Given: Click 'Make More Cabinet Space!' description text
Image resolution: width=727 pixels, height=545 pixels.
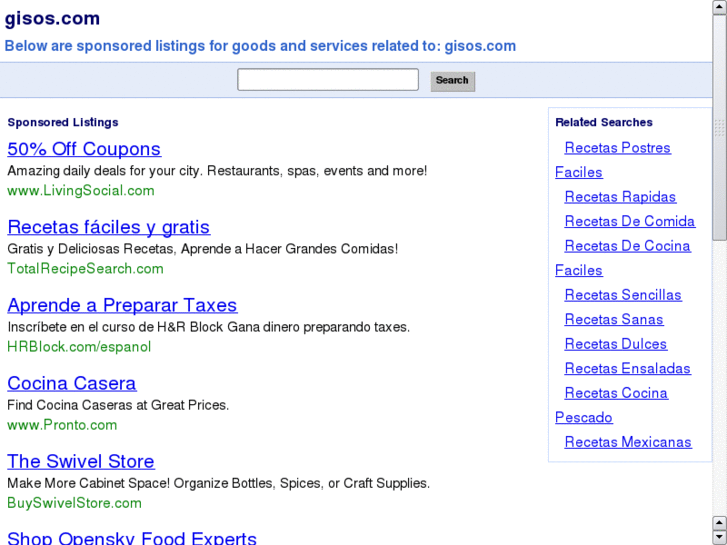Looking at the screenshot, I should coord(89,483).
